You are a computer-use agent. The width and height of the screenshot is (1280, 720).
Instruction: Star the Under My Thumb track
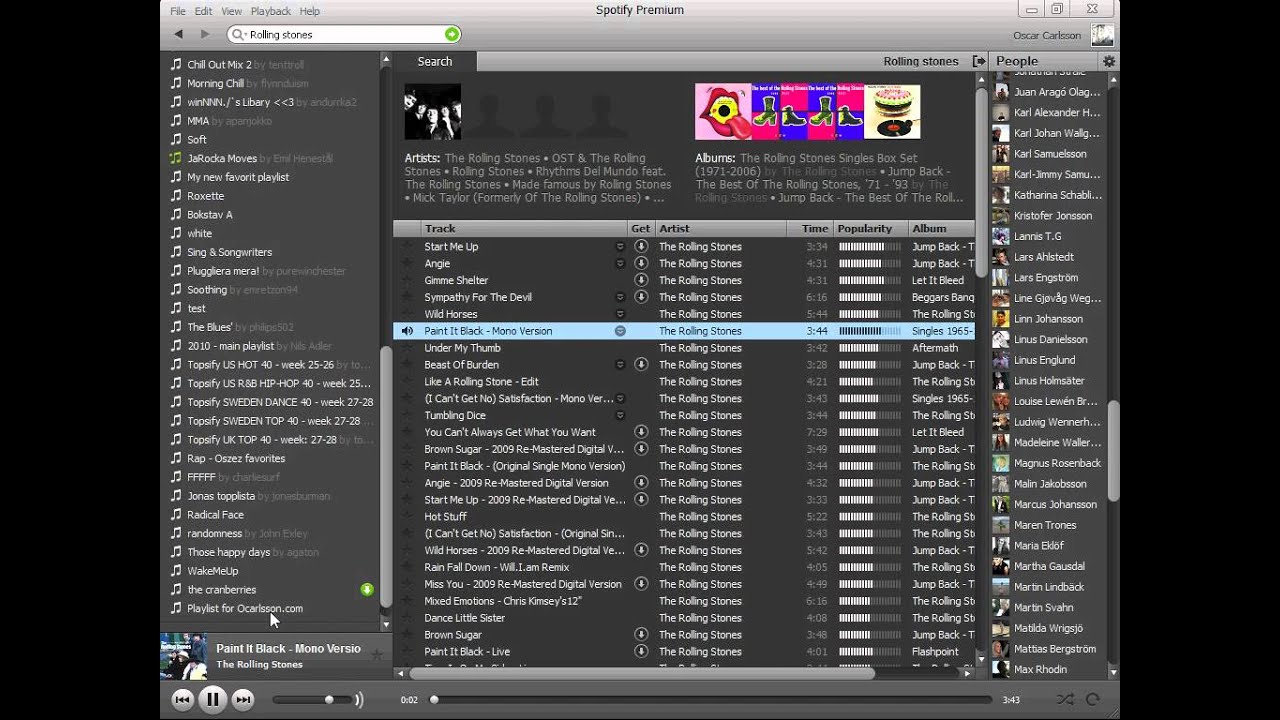pos(407,348)
